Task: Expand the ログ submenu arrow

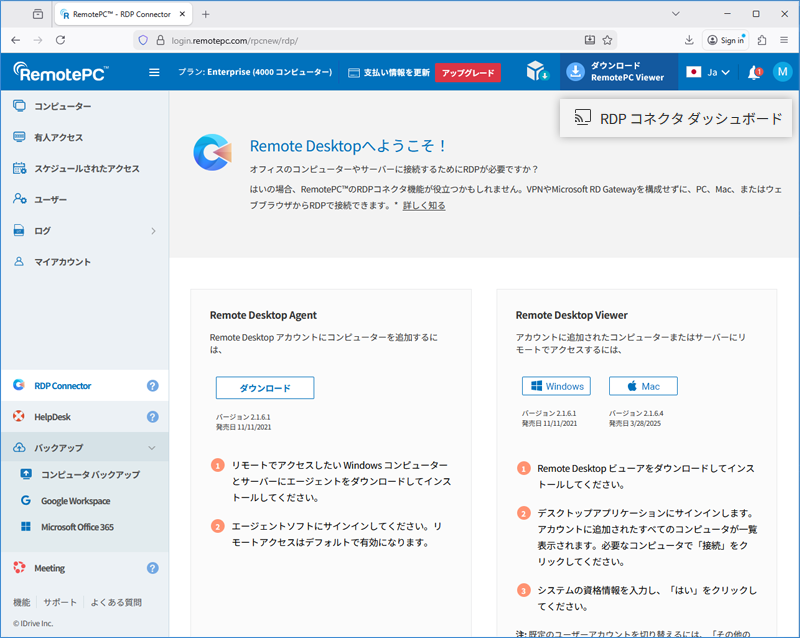Action: pos(153,231)
